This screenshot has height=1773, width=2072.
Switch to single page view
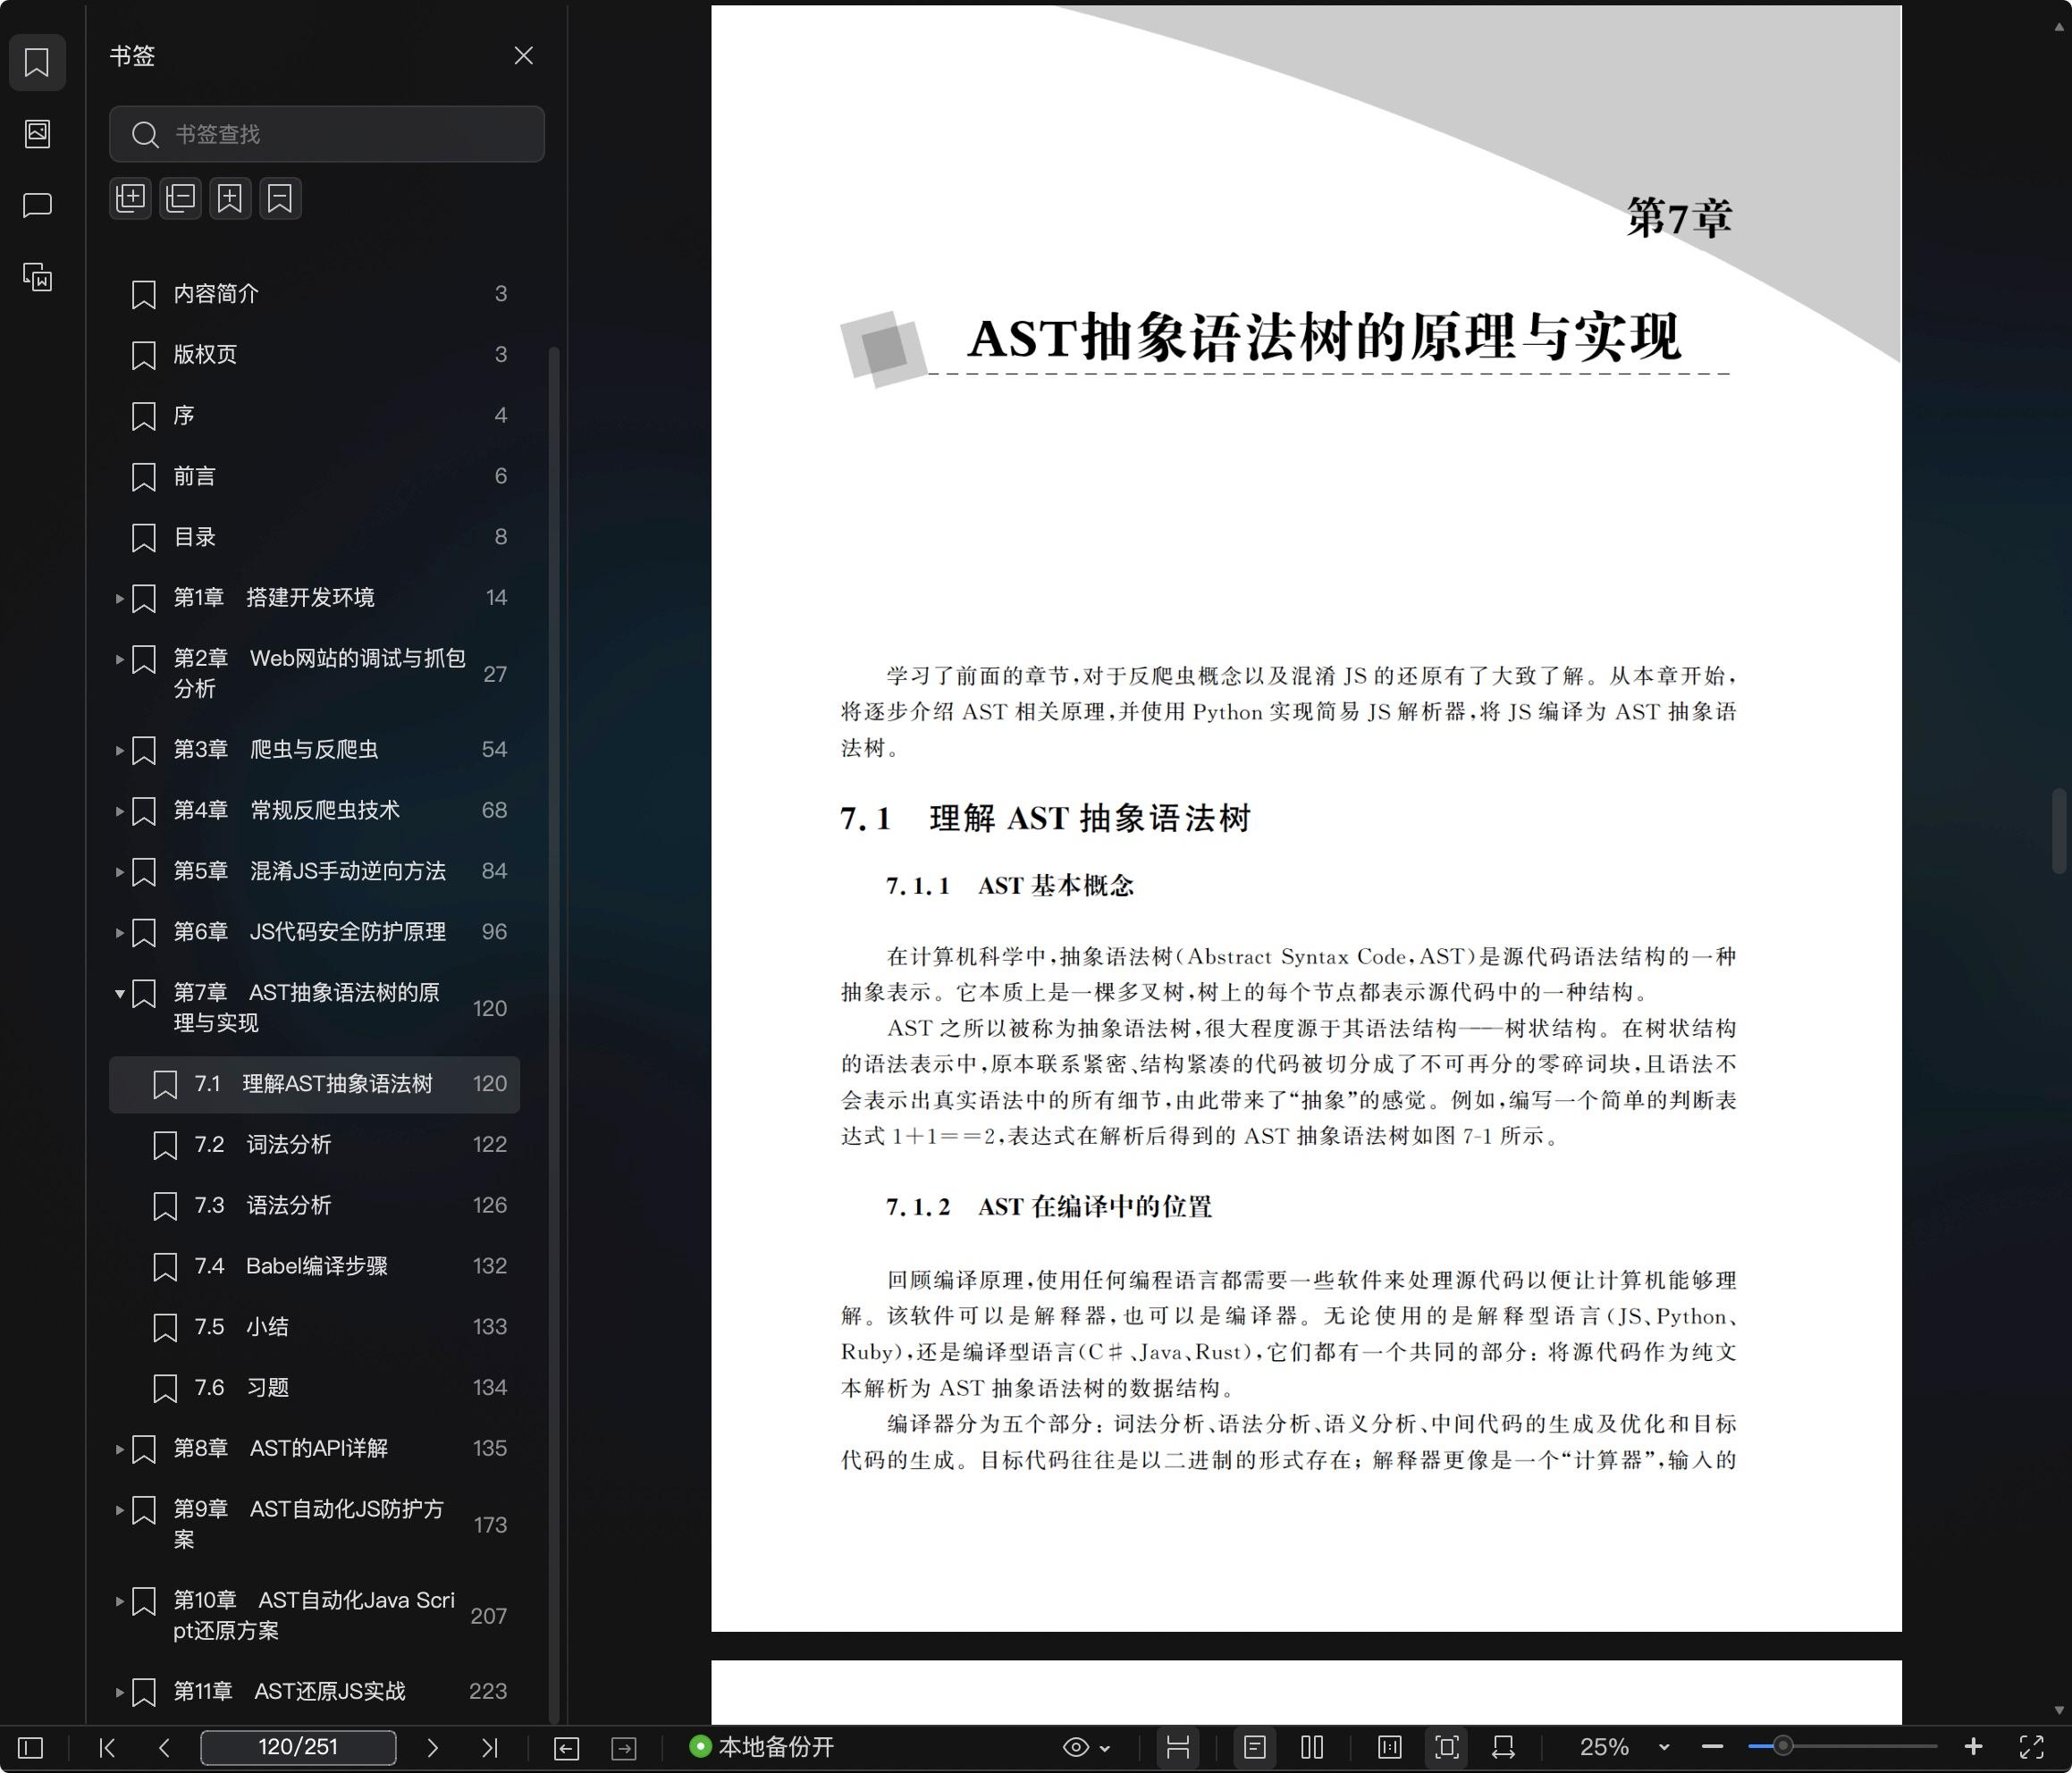coord(1255,1747)
